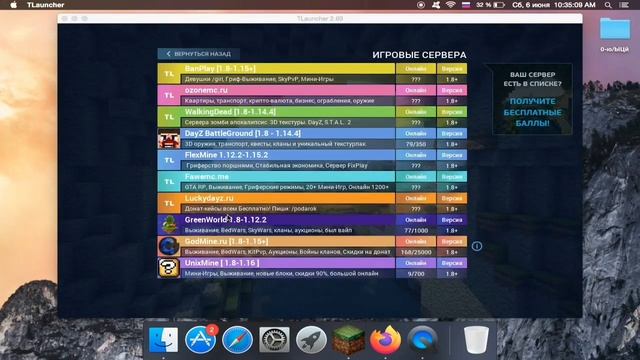
Task: Open the TLauncher menu in menu bar
Action: point(46,5)
